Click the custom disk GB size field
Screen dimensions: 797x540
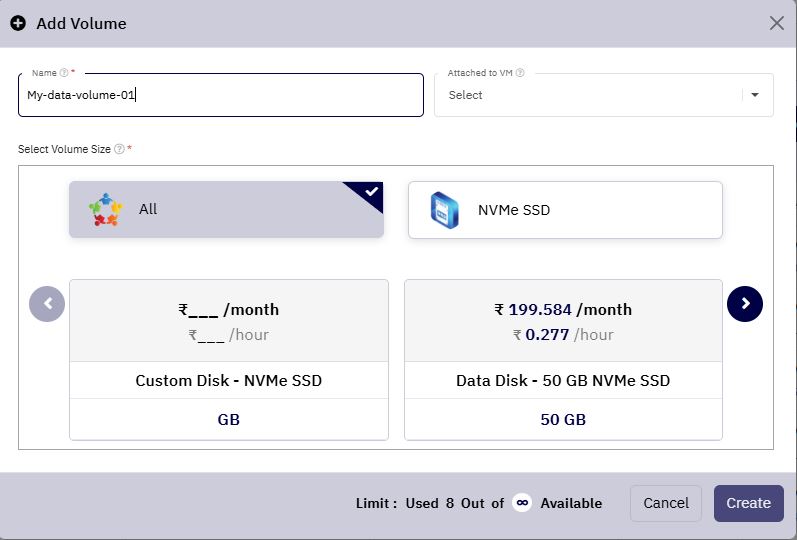coord(229,419)
